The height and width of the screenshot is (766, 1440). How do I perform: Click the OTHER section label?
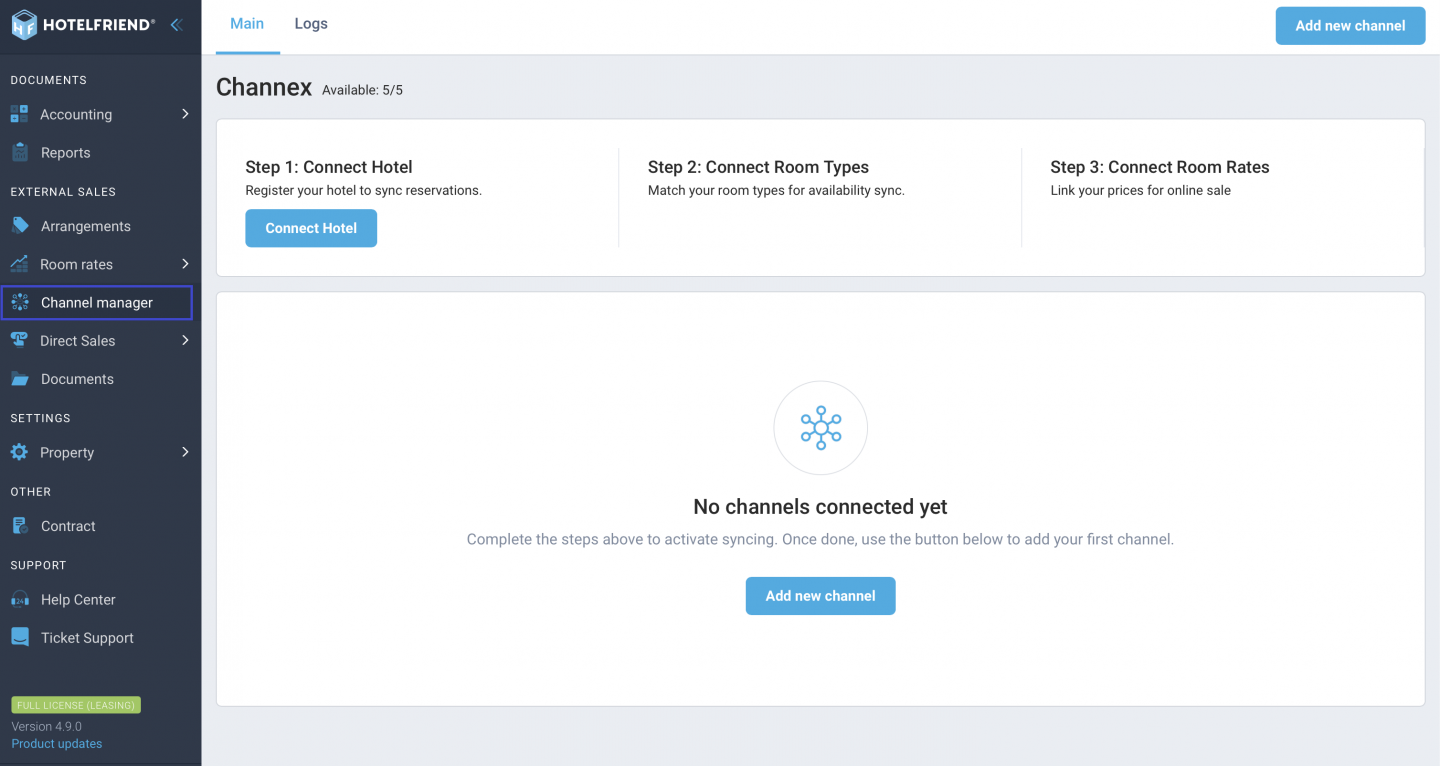(x=30, y=492)
